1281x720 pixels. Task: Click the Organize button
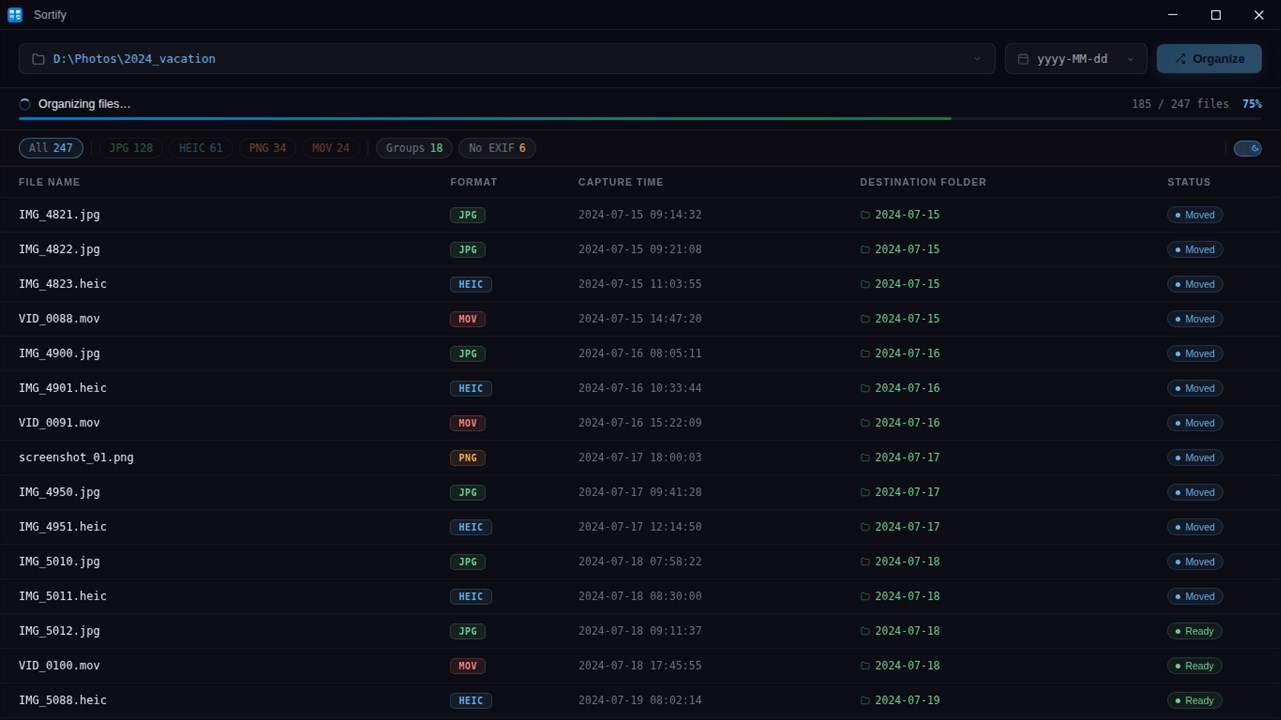coord(1209,59)
